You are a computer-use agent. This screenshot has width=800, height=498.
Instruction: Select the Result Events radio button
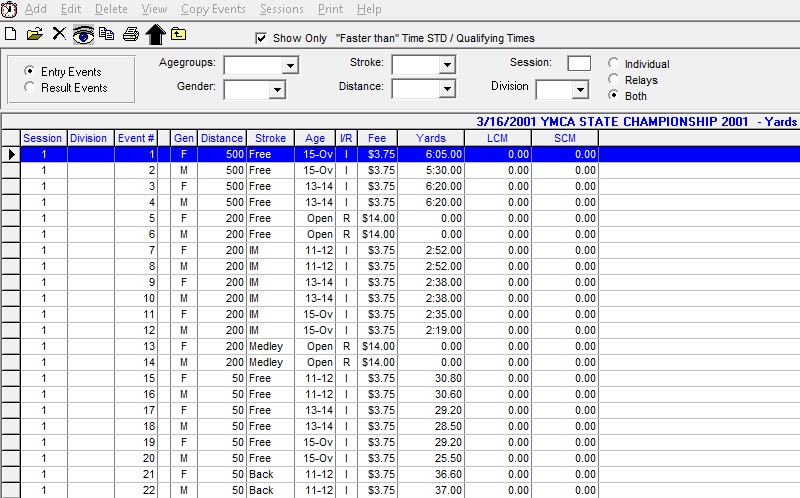30,88
